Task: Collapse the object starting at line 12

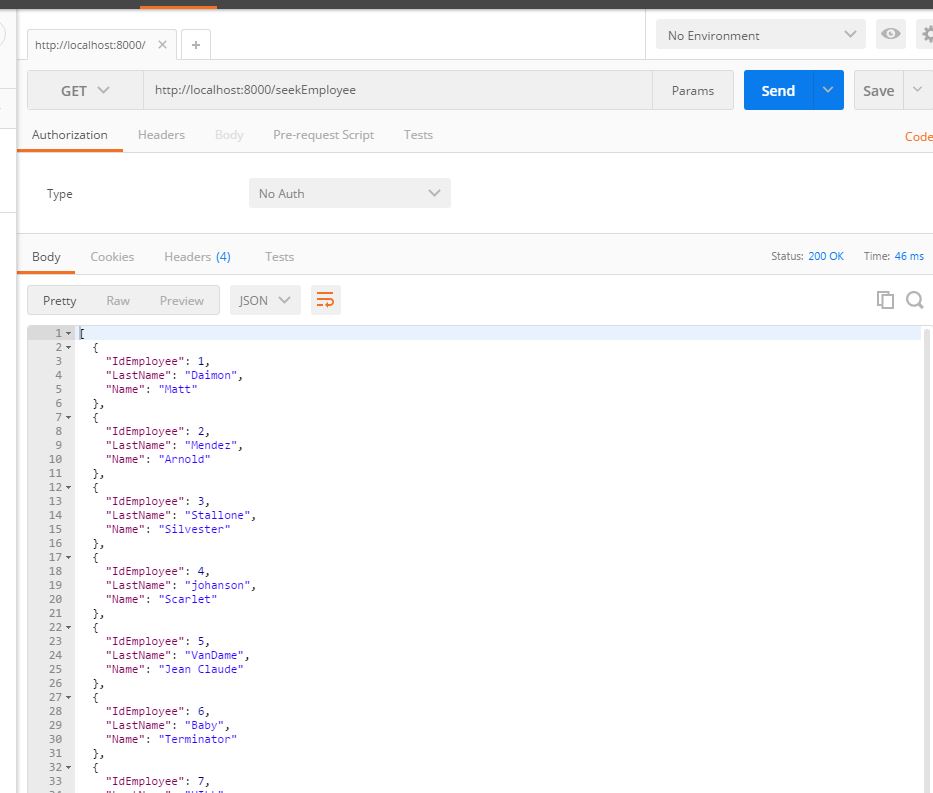Action: coord(68,488)
